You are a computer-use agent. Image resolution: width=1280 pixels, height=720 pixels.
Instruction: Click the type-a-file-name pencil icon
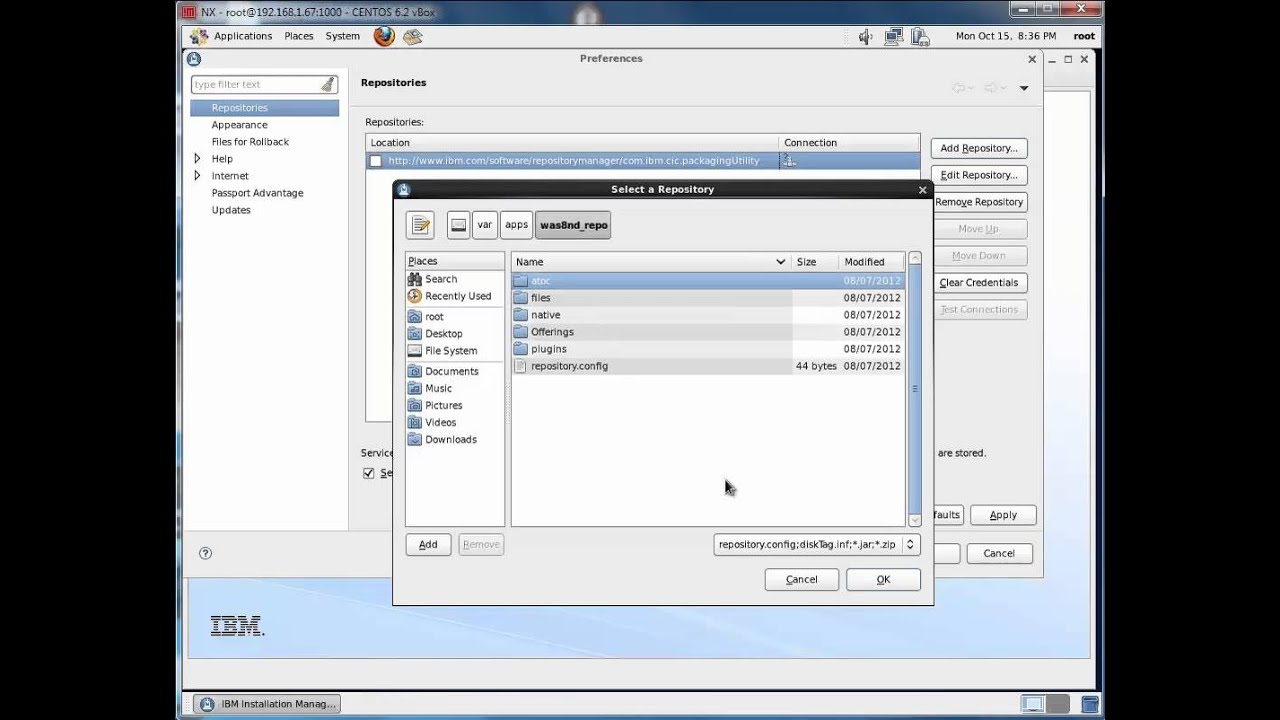(420, 225)
